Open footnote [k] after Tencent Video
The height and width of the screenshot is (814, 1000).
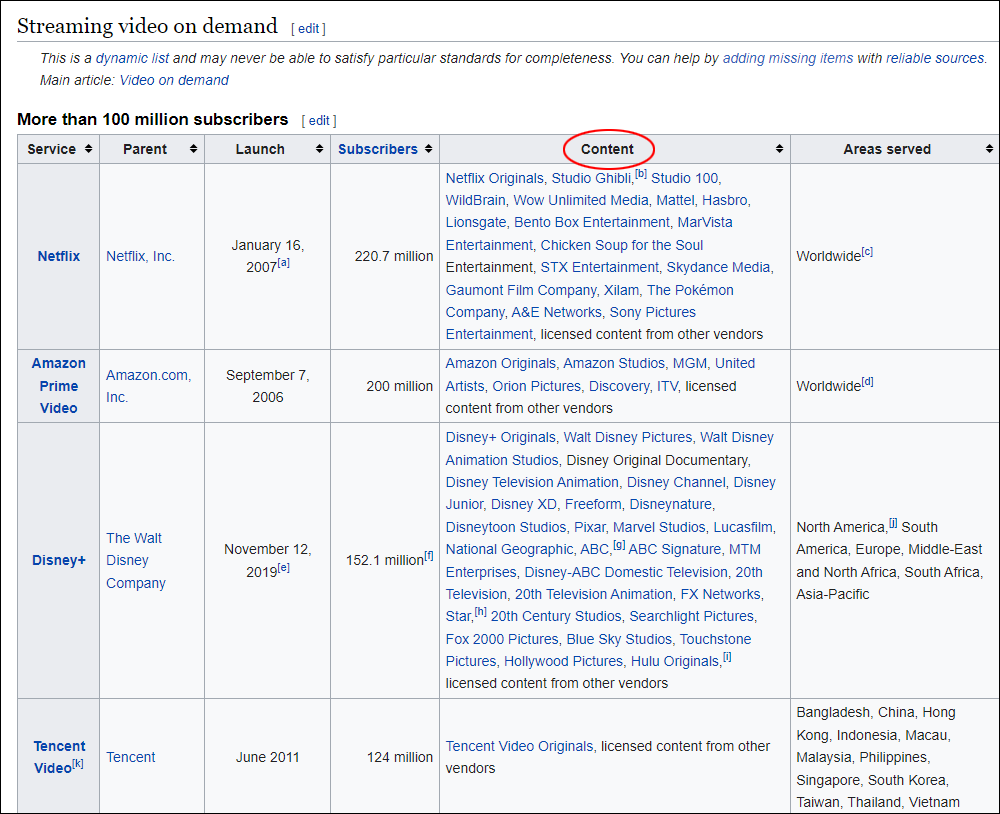click(x=78, y=763)
